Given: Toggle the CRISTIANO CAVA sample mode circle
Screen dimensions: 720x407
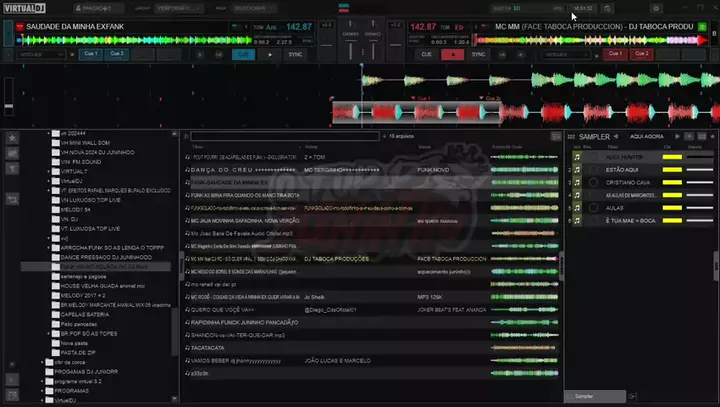Looking at the screenshot, I should pos(593,182).
